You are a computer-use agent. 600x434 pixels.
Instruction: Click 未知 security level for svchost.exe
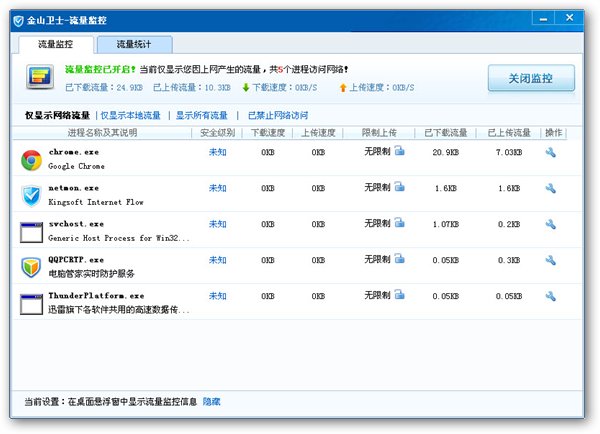[x=217, y=224]
